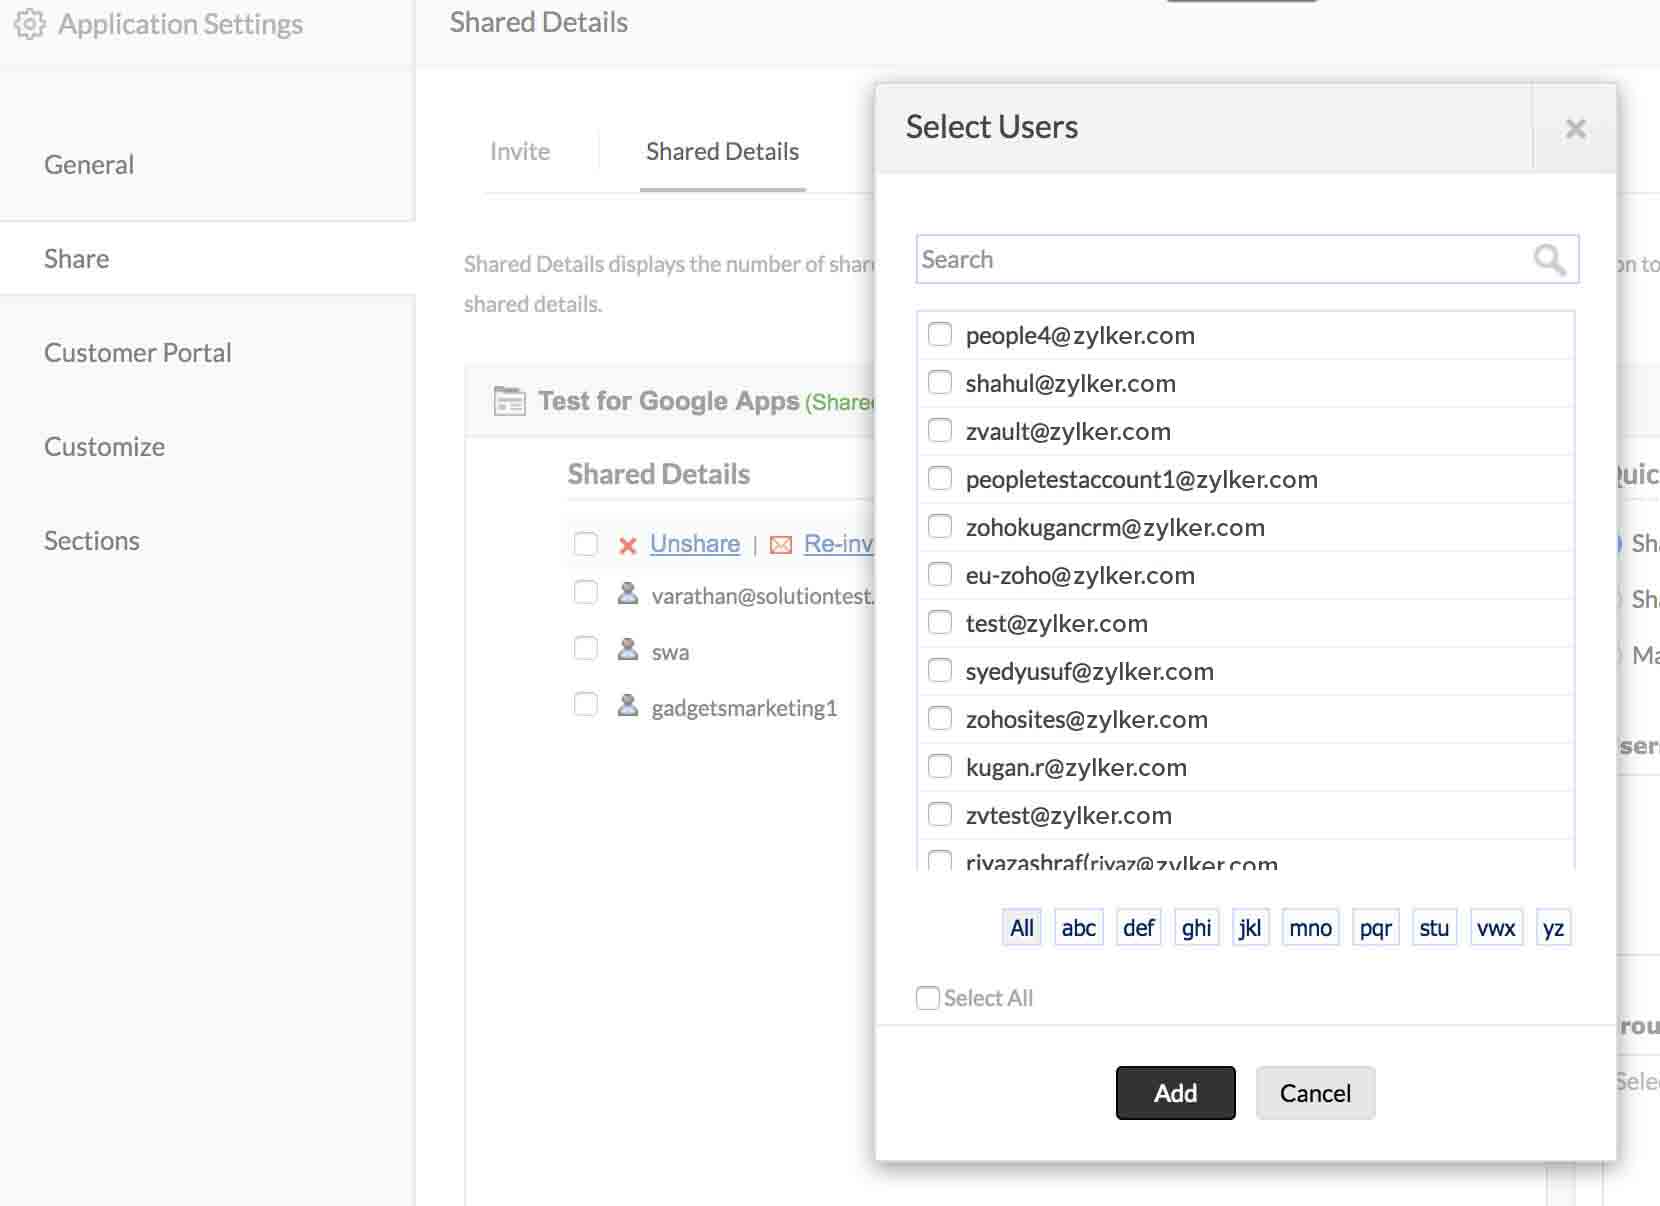Open the Customer Portal settings section
This screenshot has height=1206, width=1660.
(x=138, y=353)
